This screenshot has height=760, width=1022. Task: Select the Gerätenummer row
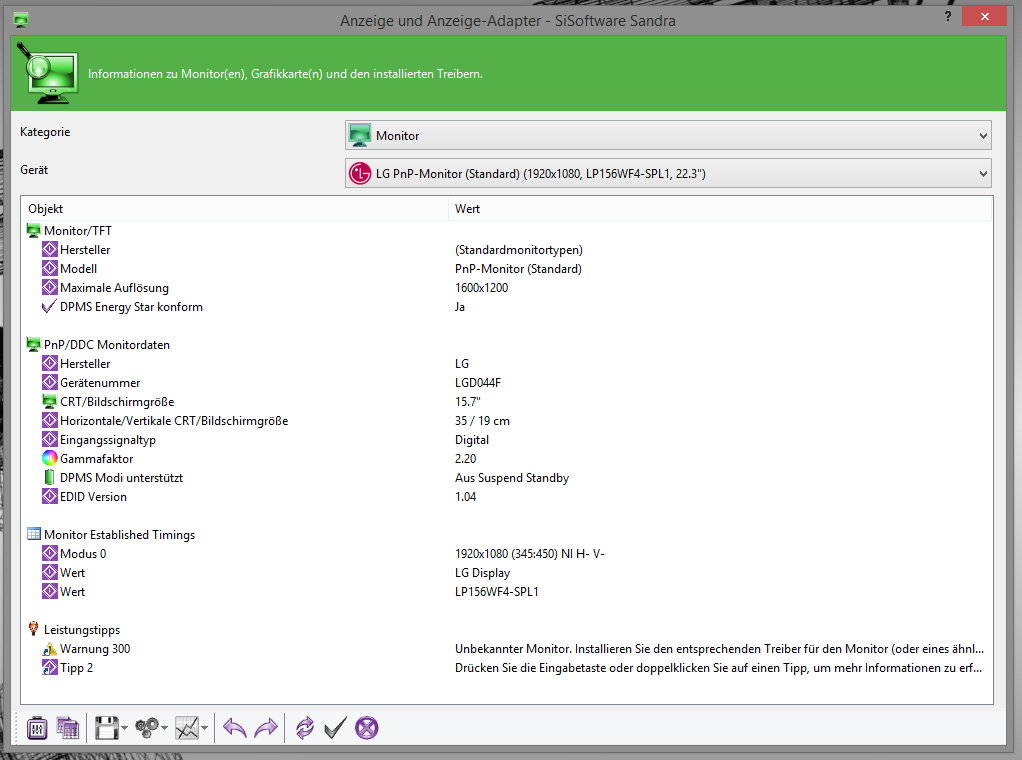coord(506,383)
